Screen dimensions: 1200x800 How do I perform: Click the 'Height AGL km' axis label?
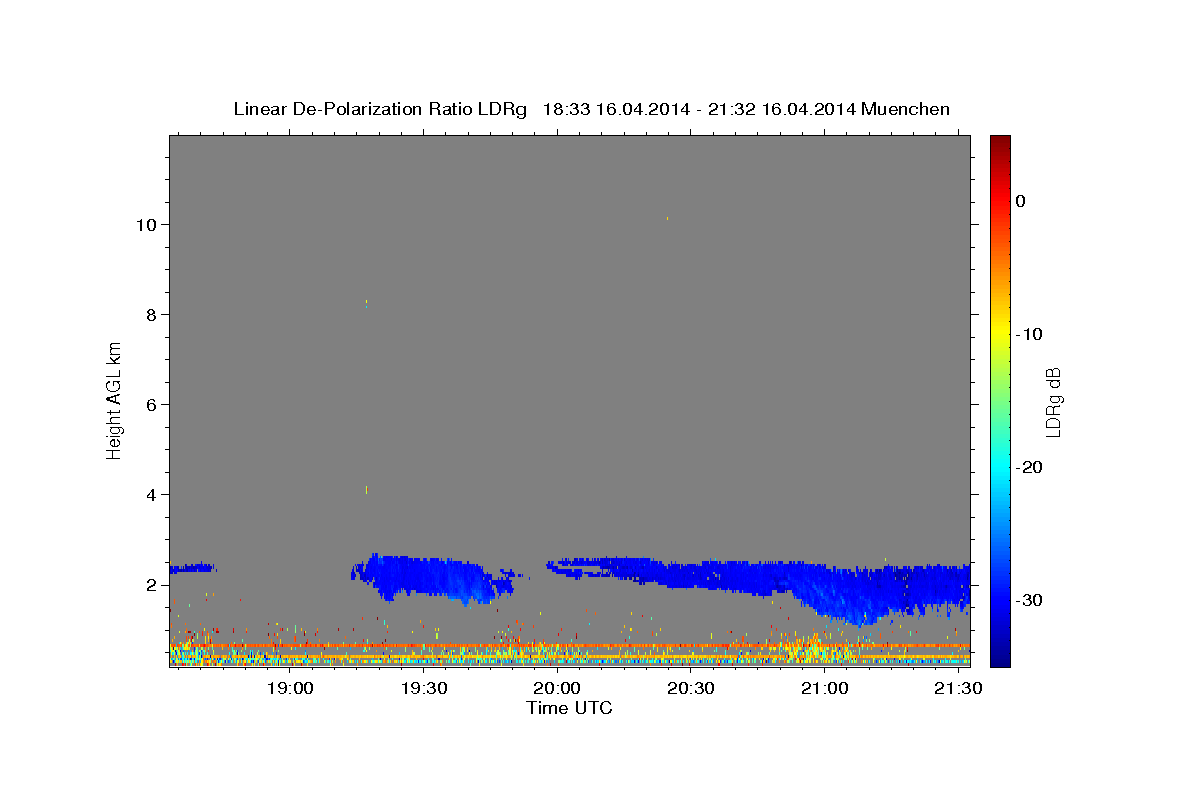coord(114,400)
